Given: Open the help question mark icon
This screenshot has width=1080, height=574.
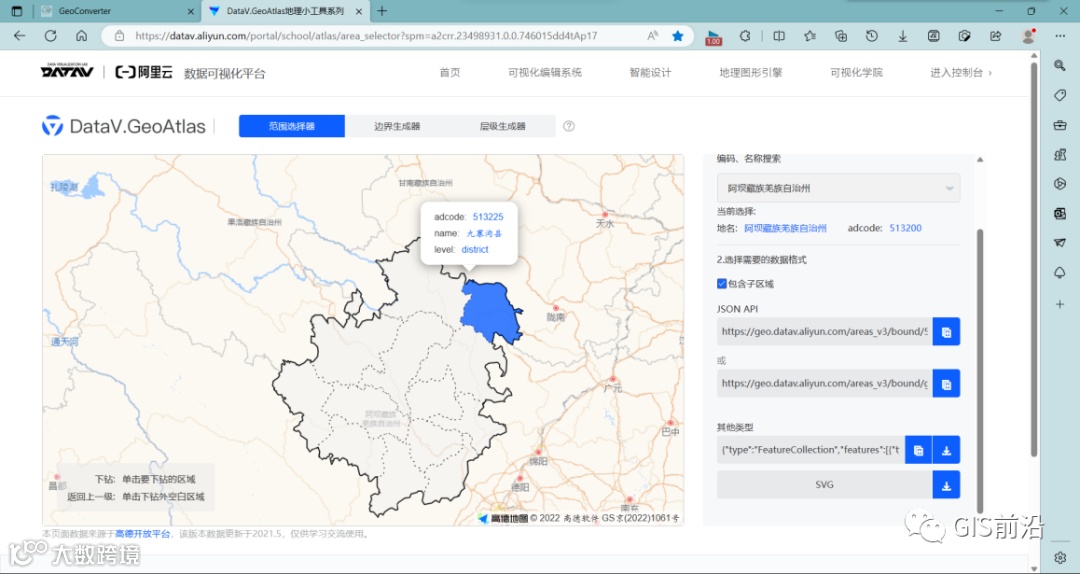Looking at the screenshot, I should coord(569,126).
